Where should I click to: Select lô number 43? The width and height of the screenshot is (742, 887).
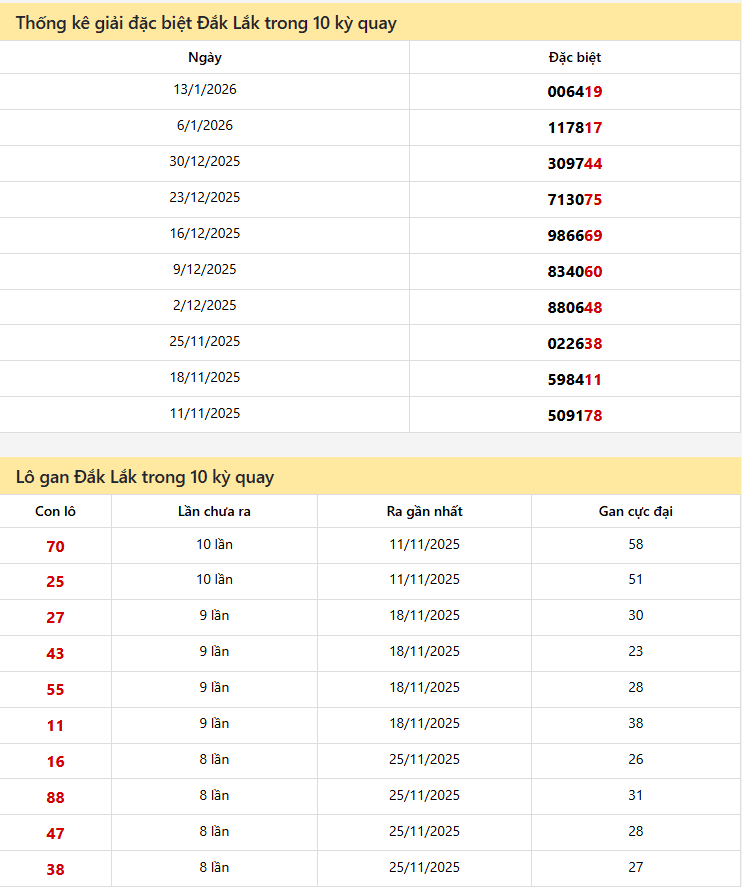click(55, 654)
